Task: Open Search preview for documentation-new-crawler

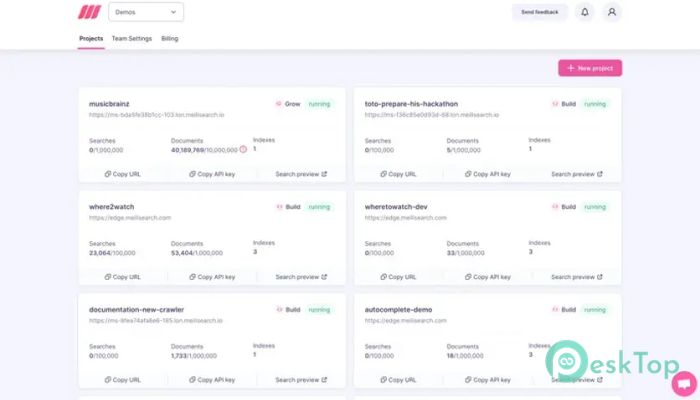Action: tap(301, 380)
